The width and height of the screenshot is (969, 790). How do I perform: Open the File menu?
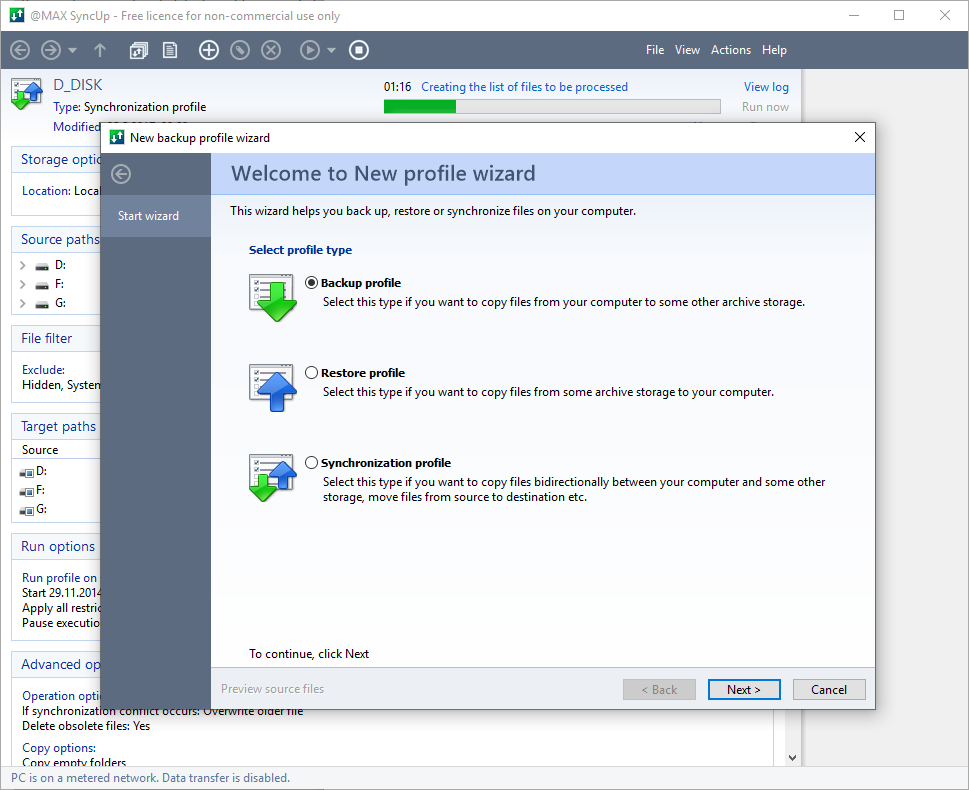[x=655, y=50]
